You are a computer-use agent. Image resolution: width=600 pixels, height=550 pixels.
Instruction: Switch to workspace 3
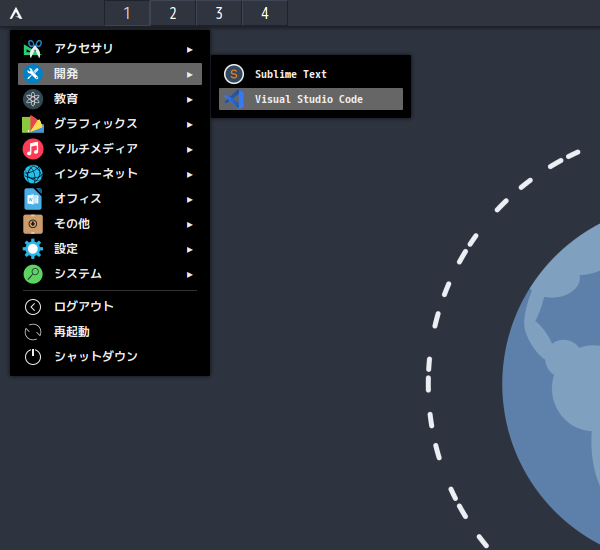[219, 13]
